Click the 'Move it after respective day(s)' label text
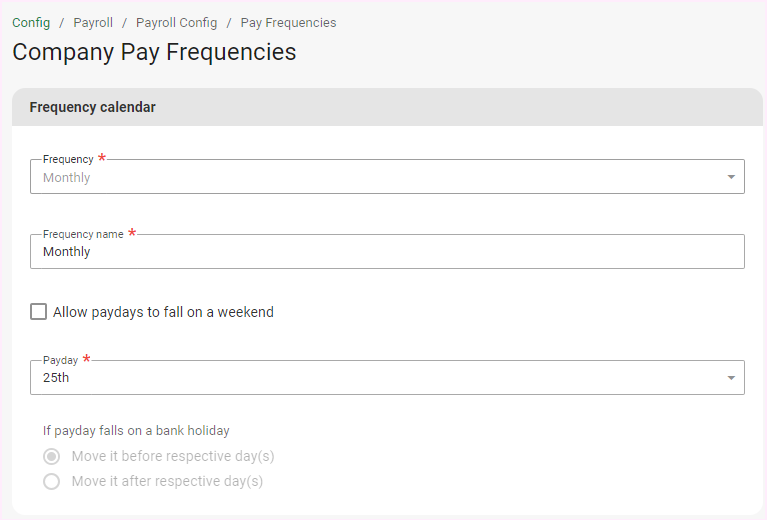767x520 pixels. [x=167, y=481]
